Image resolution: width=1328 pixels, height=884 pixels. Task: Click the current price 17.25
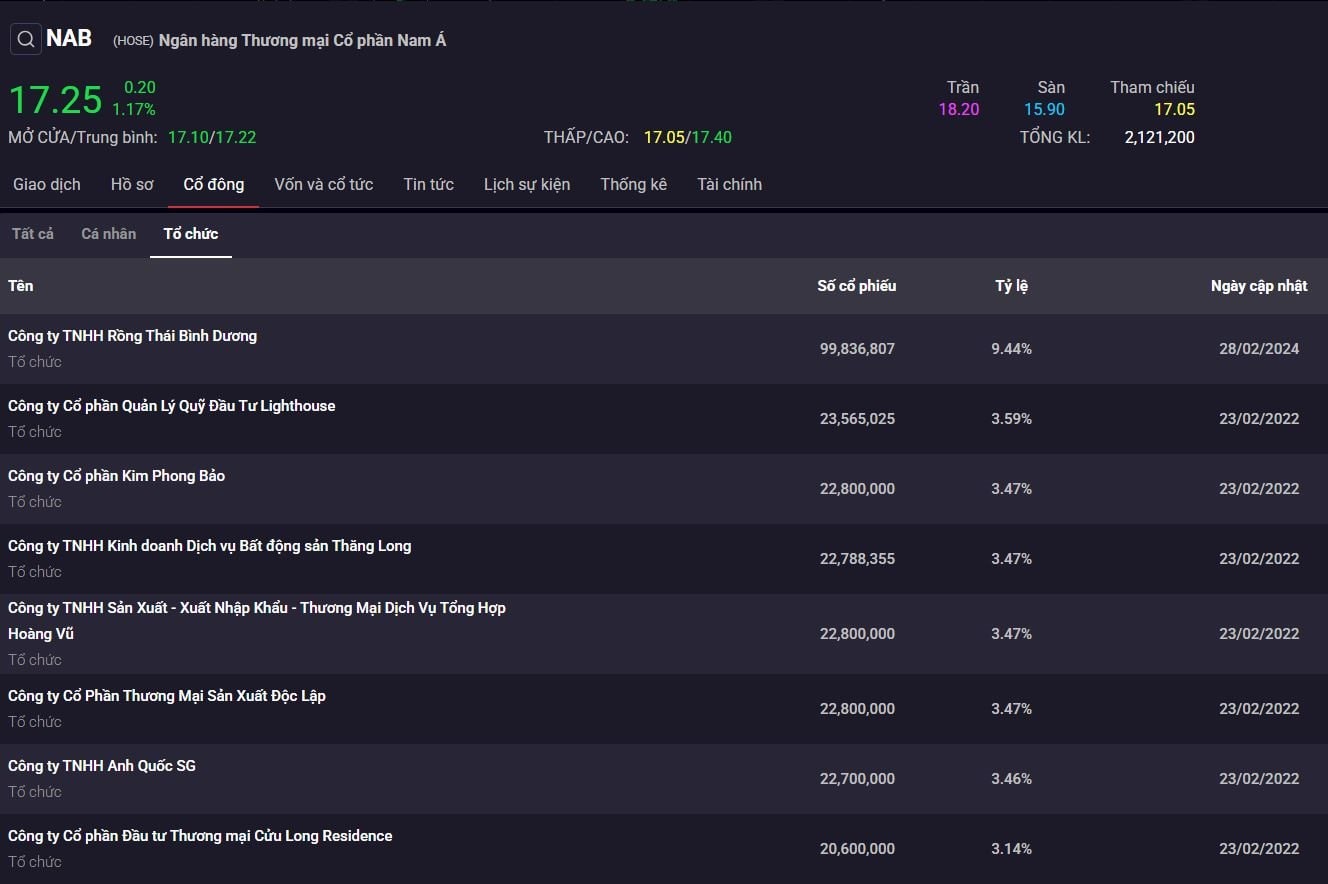click(x=56, y=100)
